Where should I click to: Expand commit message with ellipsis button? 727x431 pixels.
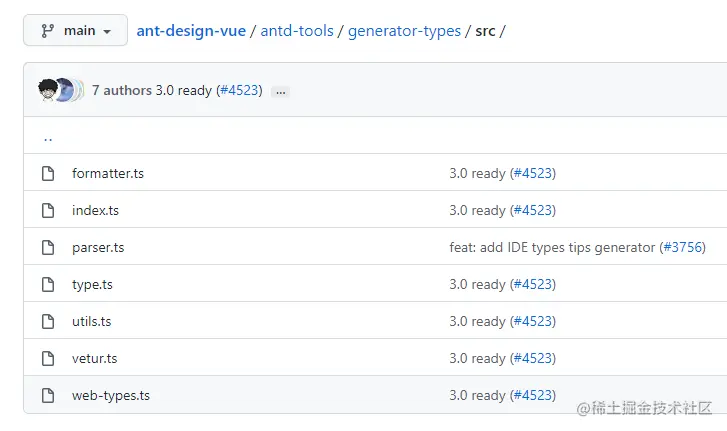[x=281, y=92]
